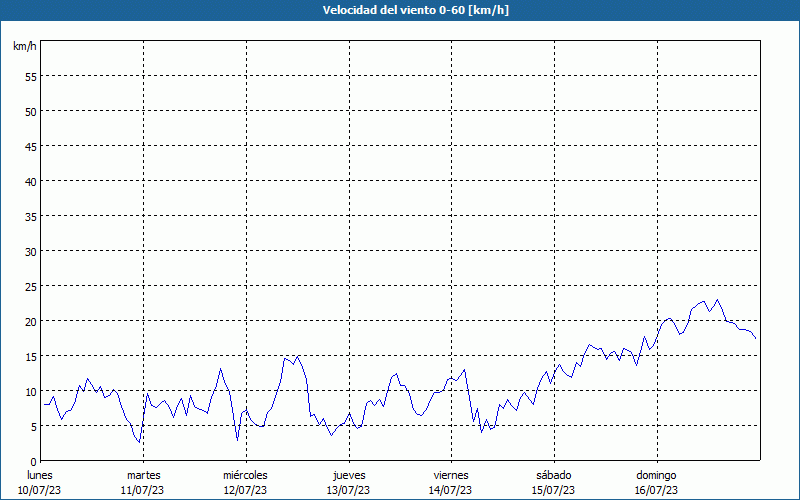This screenshot has width=800, height=500.
Task: Click the '45' y-axis tick label
Action: pyautogui.click(x=31, y=146)
